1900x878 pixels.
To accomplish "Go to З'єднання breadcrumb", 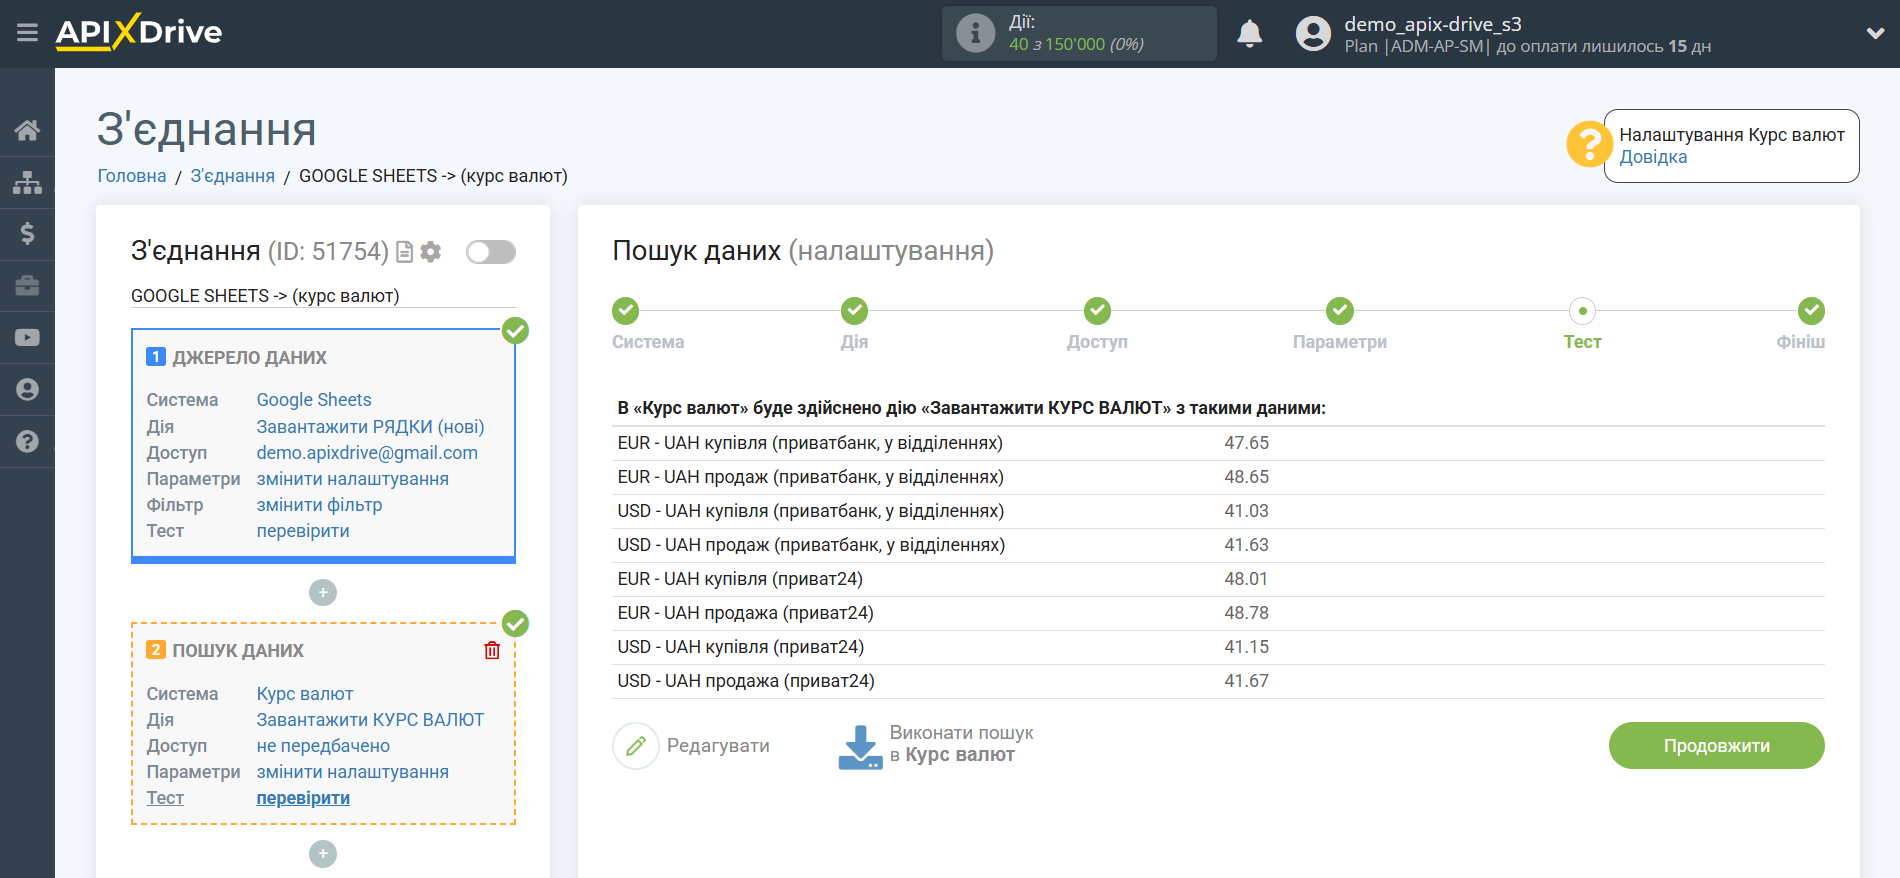I will point(233,176).
